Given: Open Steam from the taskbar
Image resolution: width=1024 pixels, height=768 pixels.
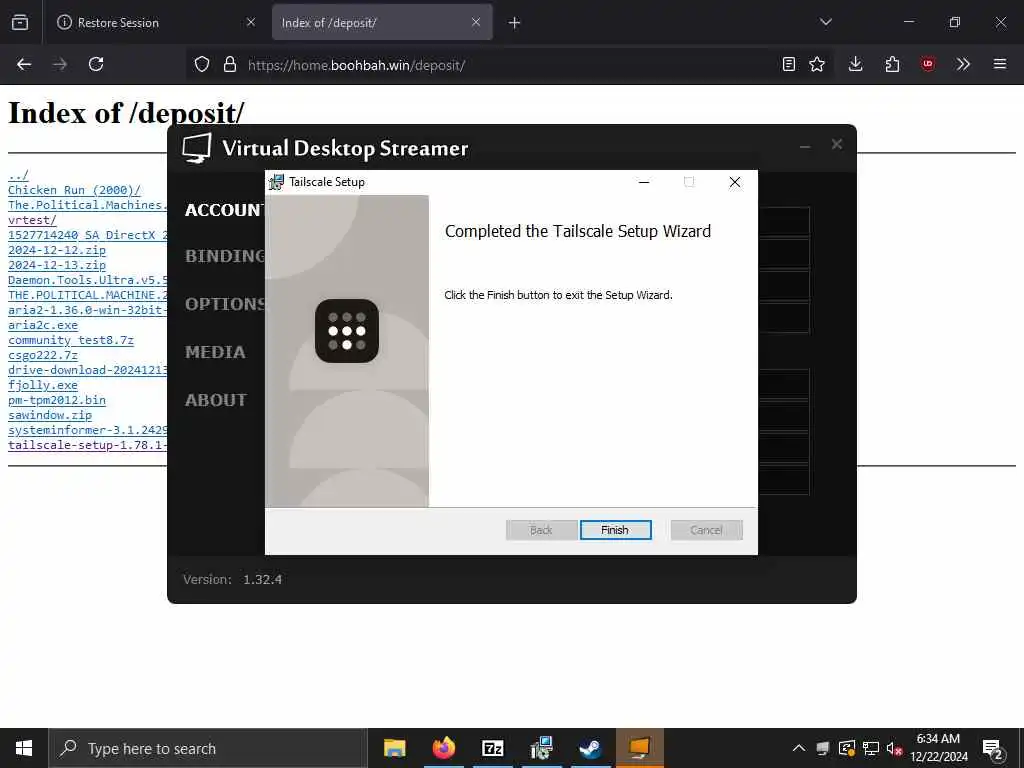Looking at the screenshot, I should 590,748.
